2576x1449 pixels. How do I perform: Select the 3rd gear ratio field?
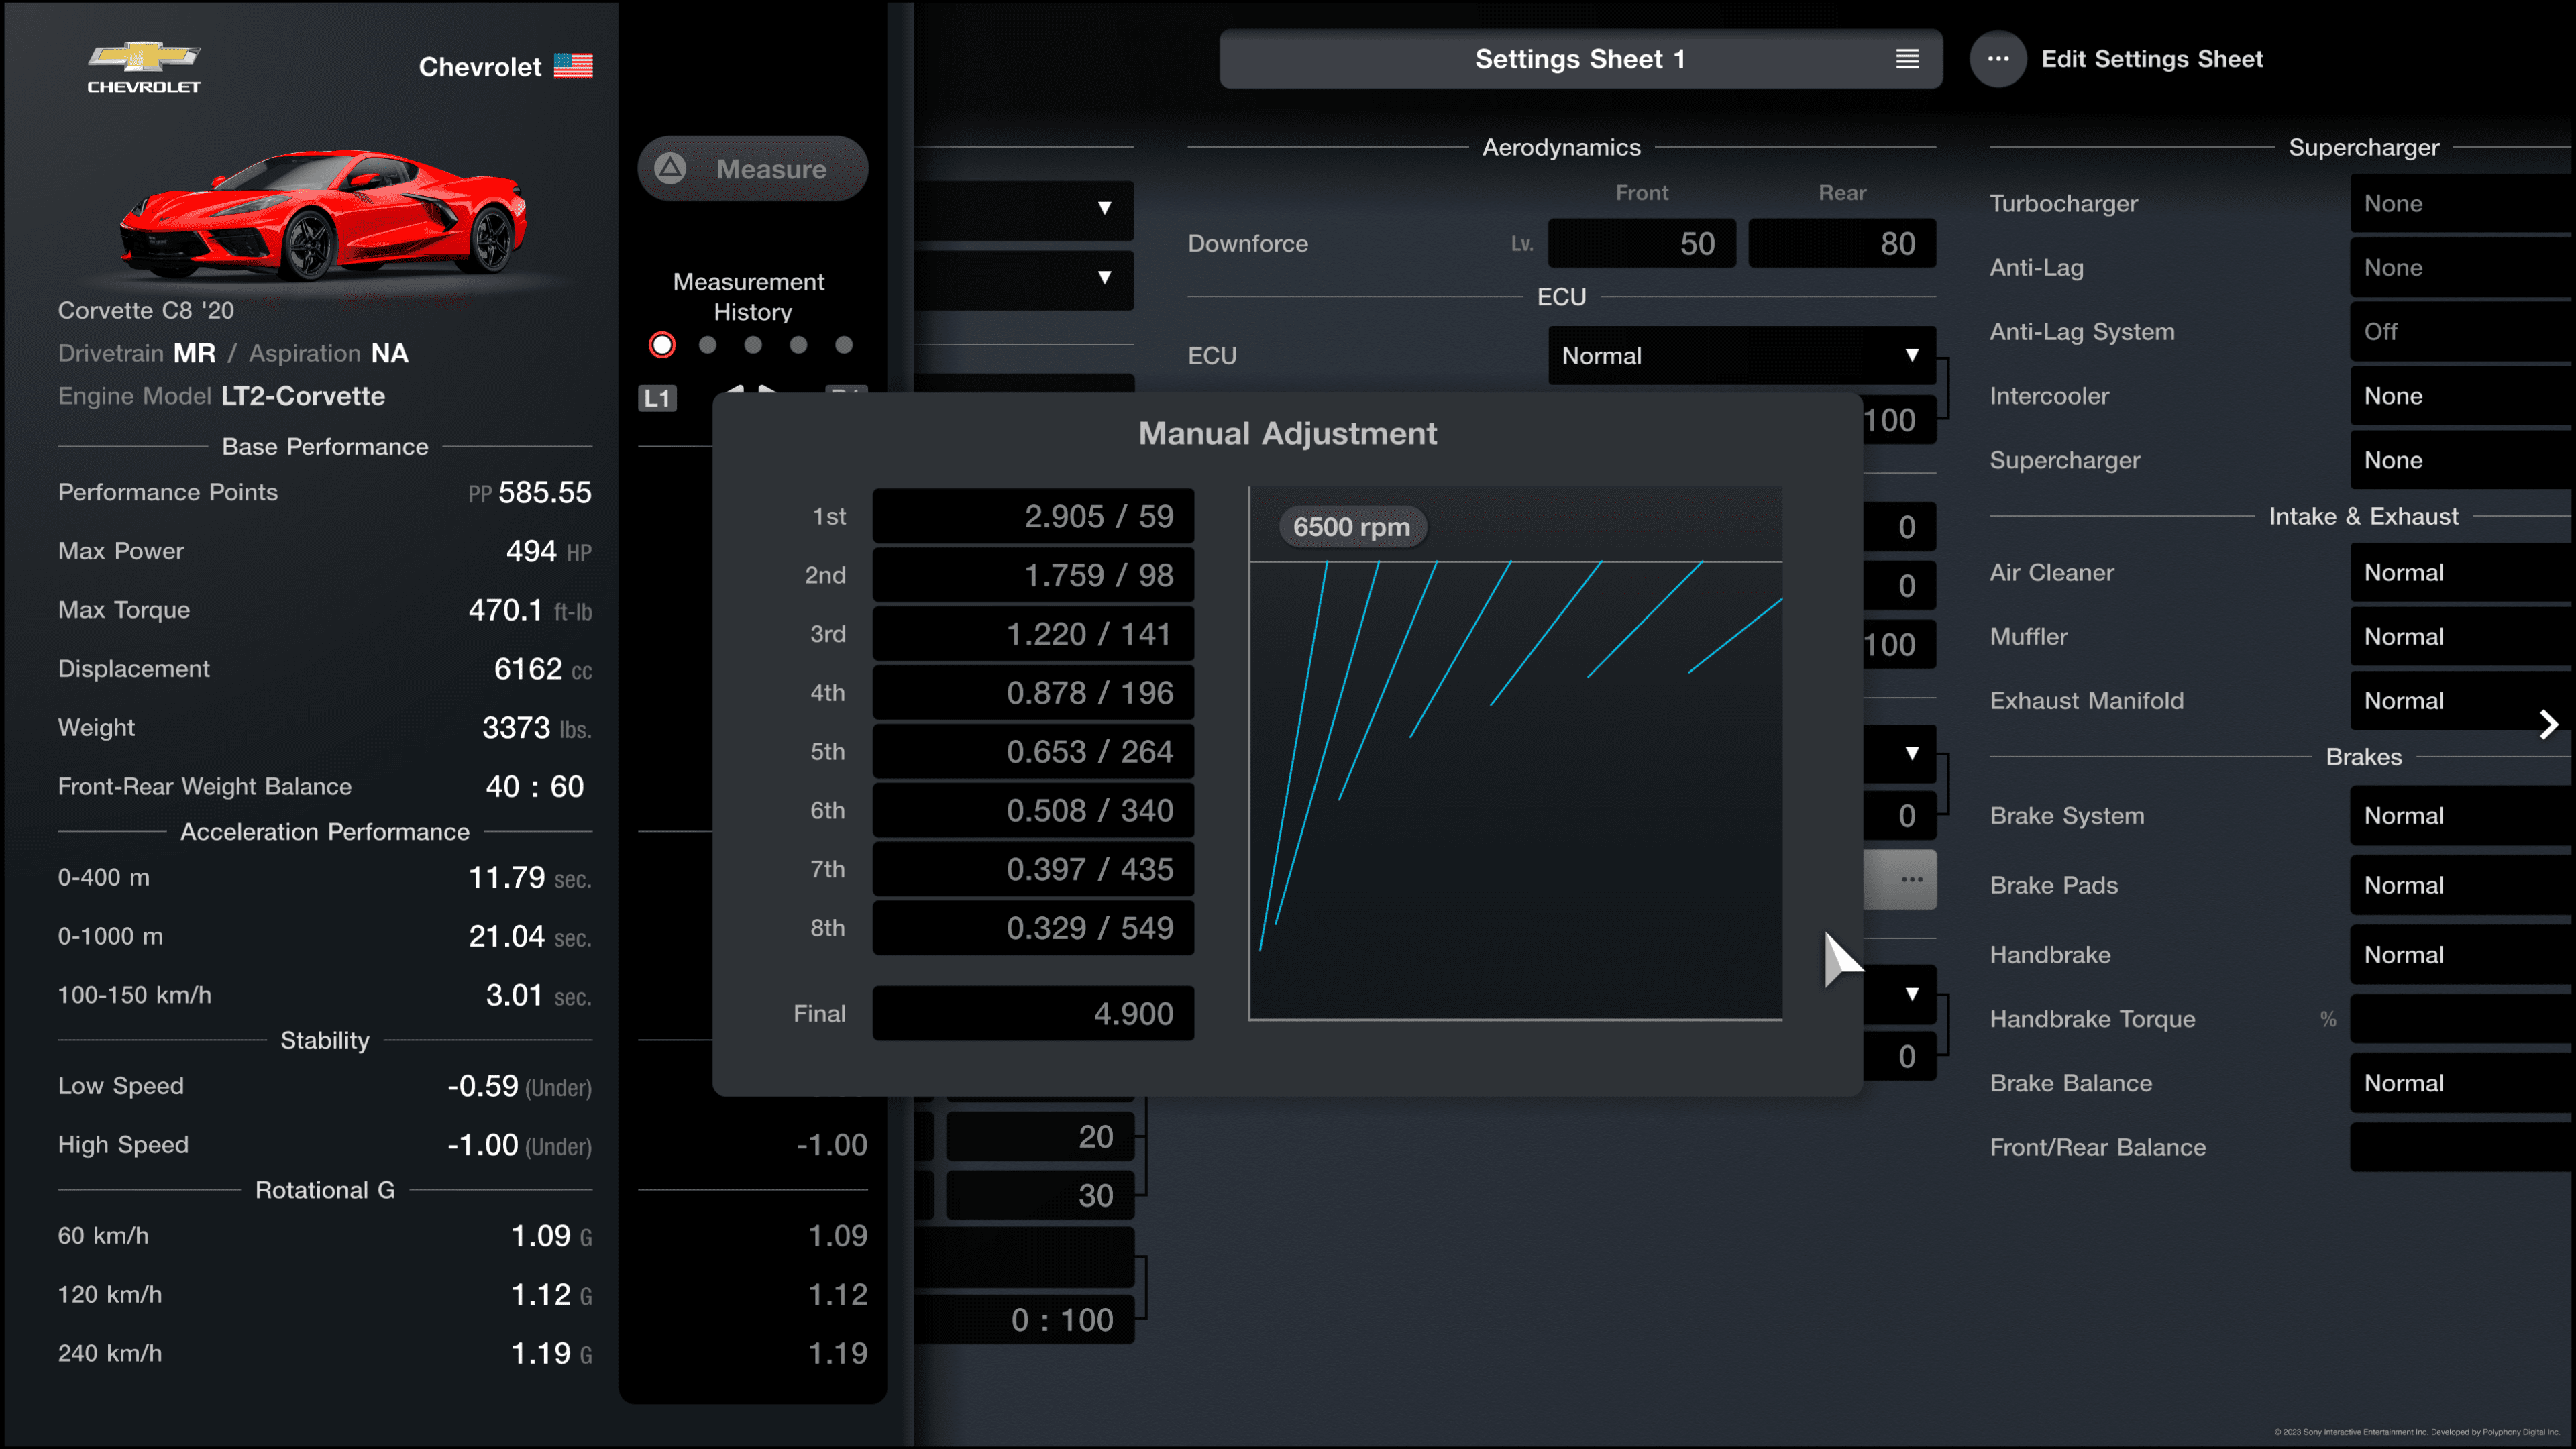click(x=1033, y=634)
